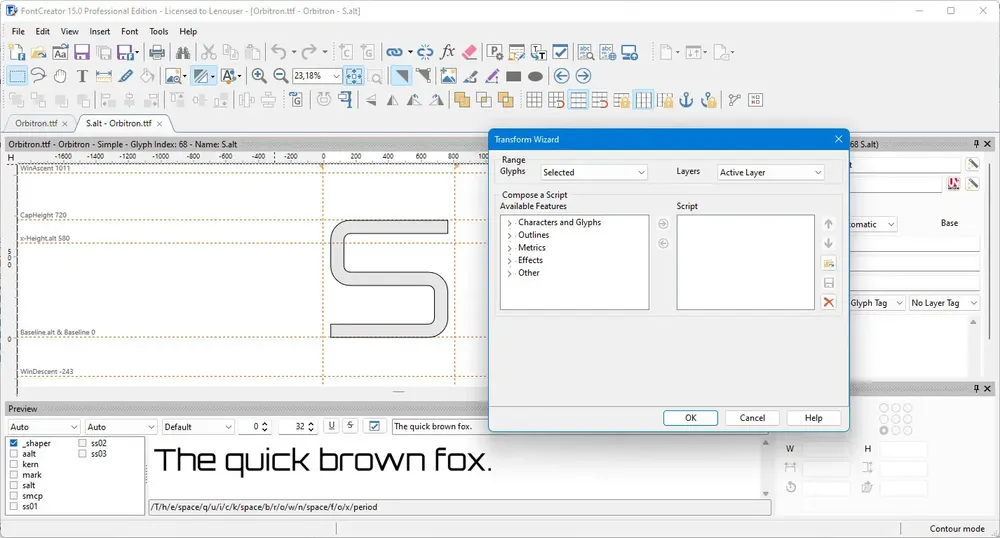The width and height of the screenshot is (1000, 538).
Task: Choose the measure ruler tool
Action: click(x=103, y=76)
